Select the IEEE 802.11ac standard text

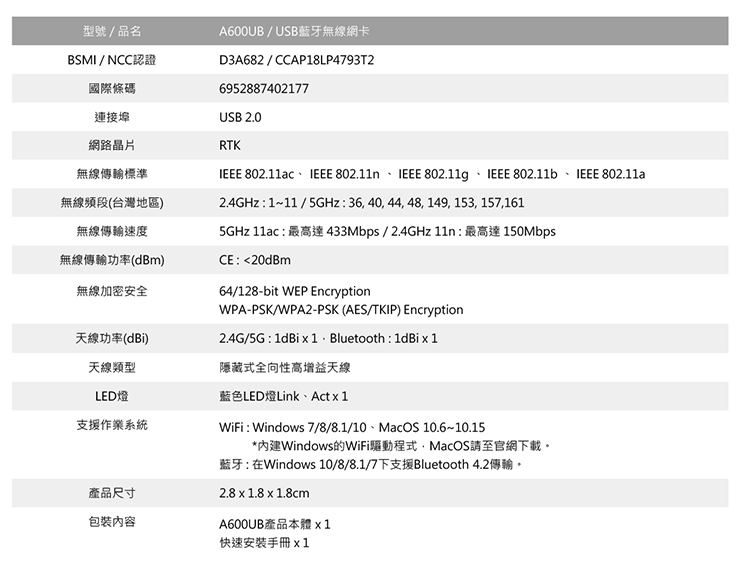click(x=256, y=174)
